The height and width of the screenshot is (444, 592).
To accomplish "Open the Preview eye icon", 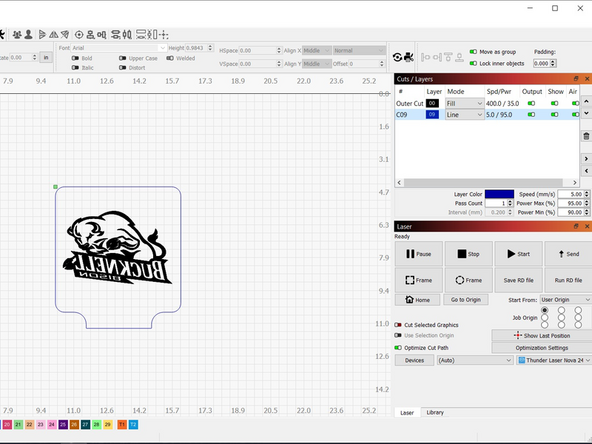I will click(397, 57).
